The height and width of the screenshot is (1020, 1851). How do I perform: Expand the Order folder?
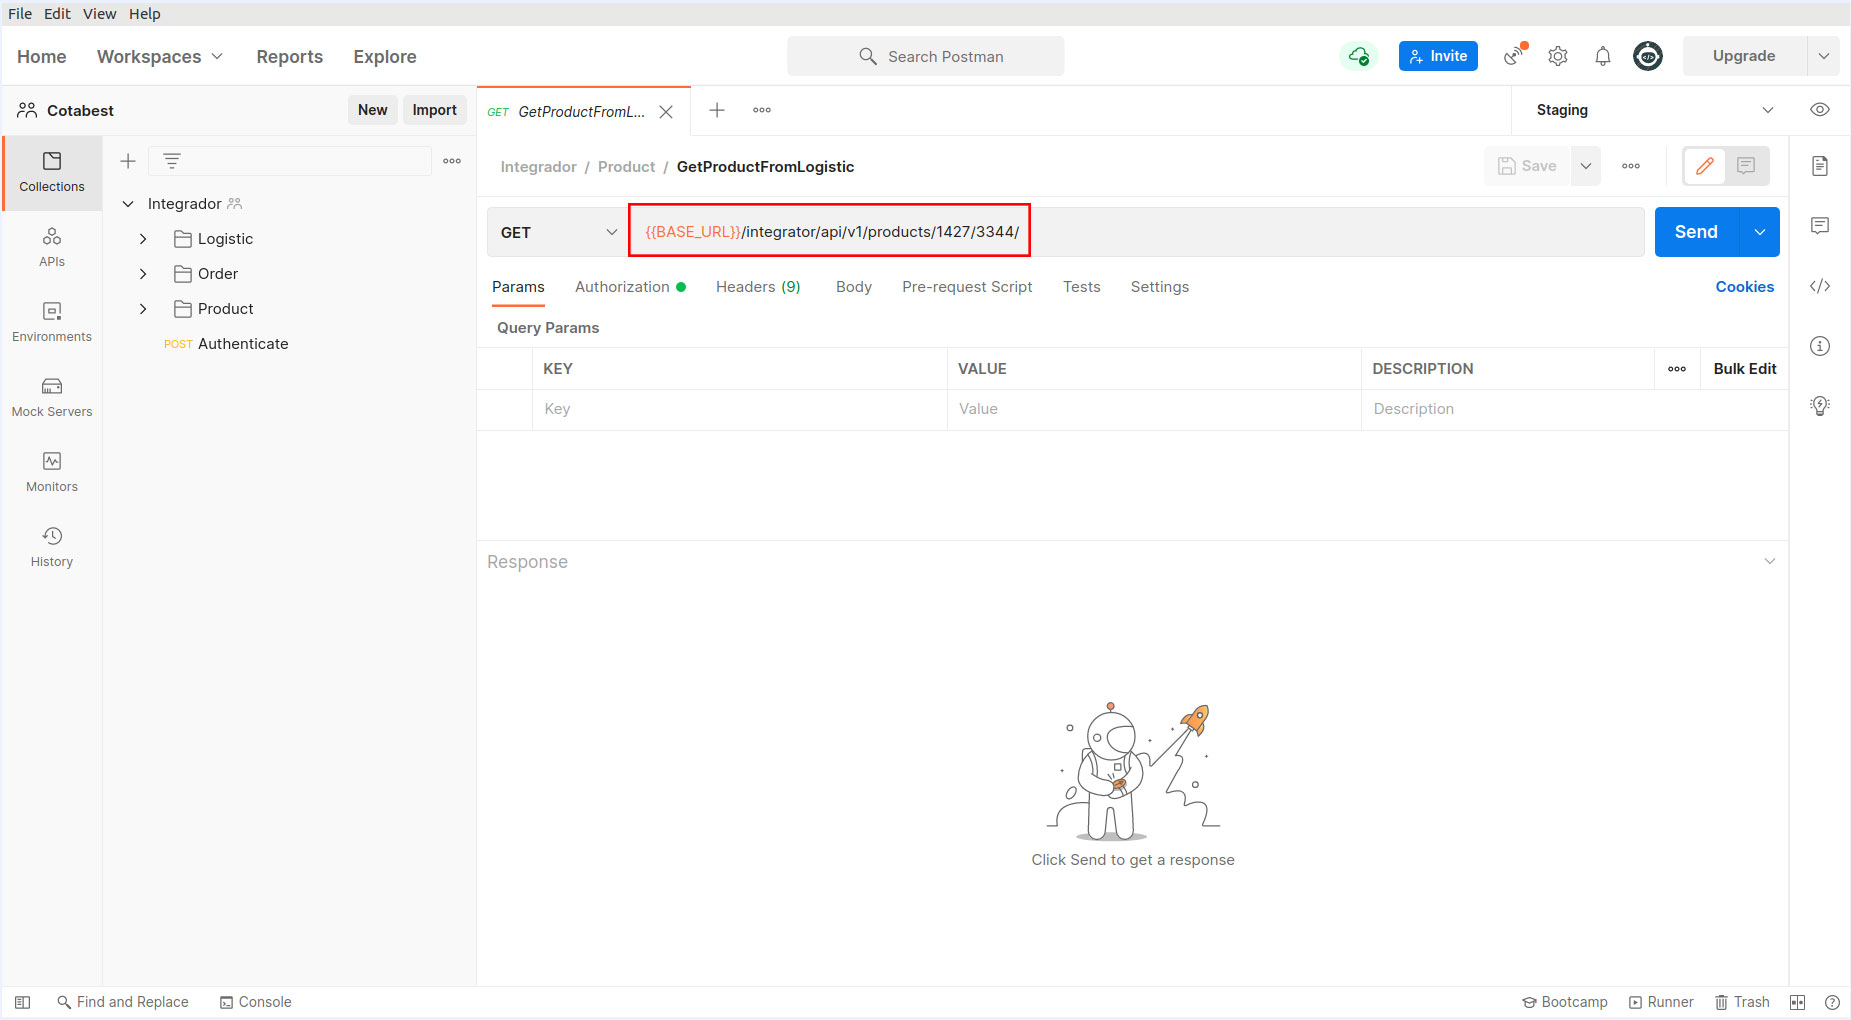[143, 274]
